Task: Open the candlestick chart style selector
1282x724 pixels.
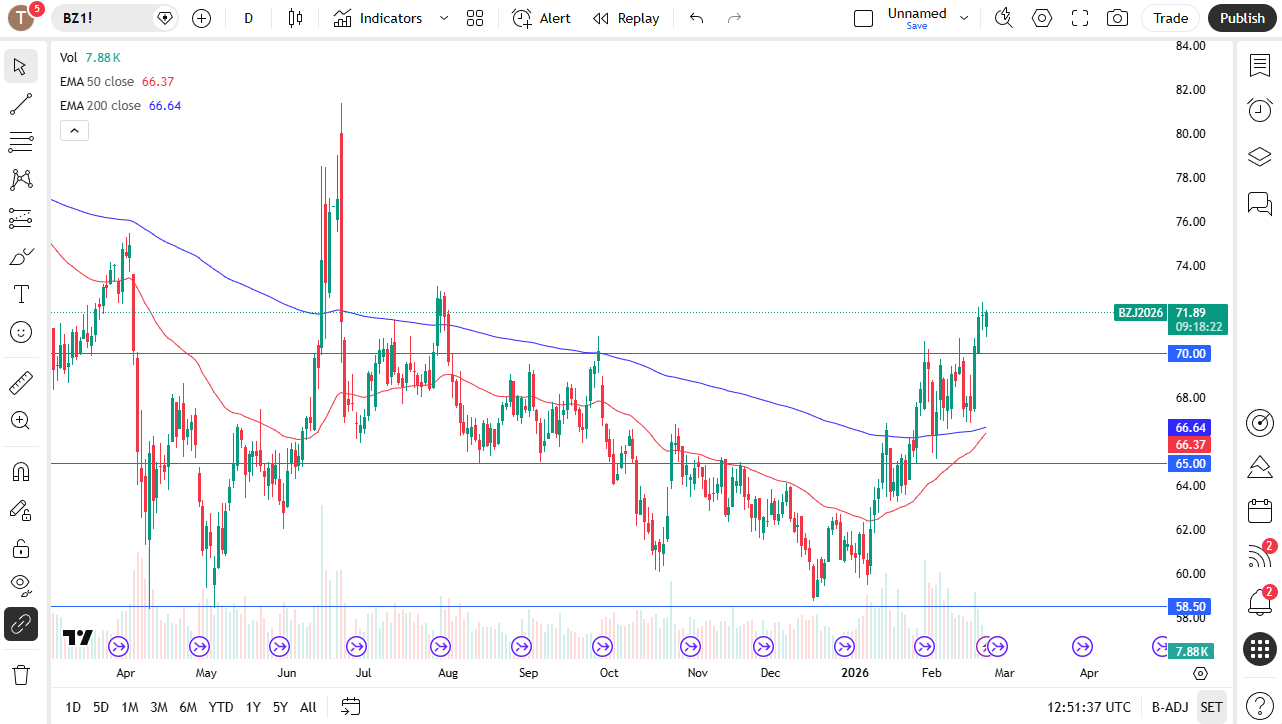Action: (294, 18)
